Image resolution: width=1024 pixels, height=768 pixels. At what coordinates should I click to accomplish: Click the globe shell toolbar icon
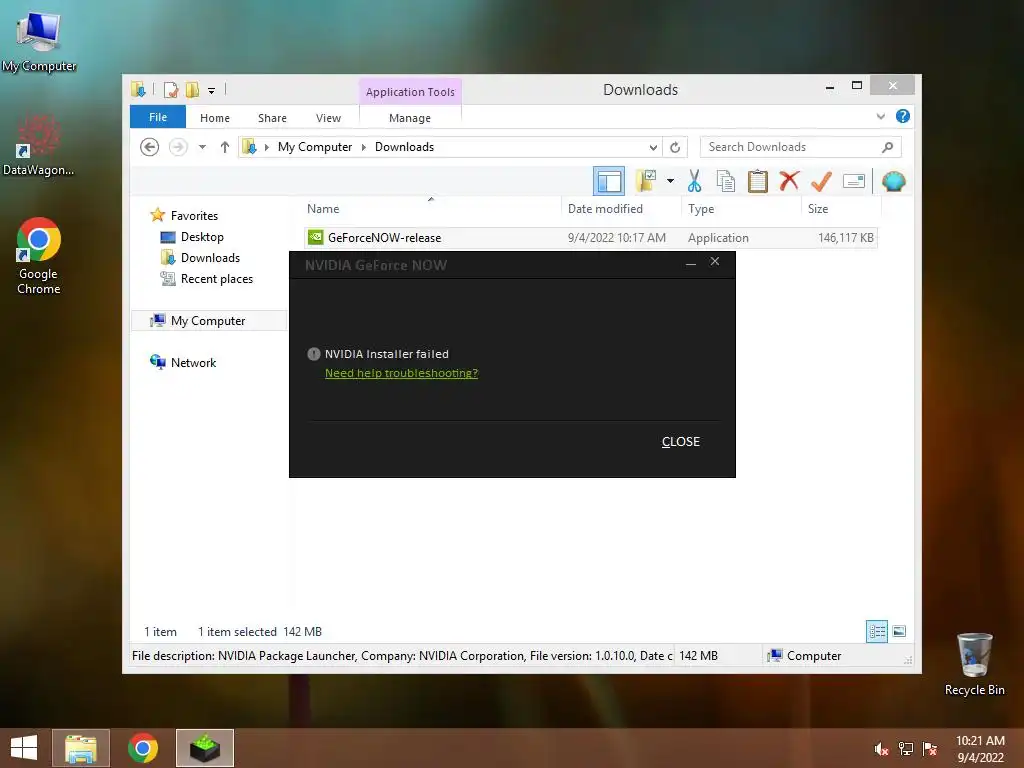coord(893,182)
